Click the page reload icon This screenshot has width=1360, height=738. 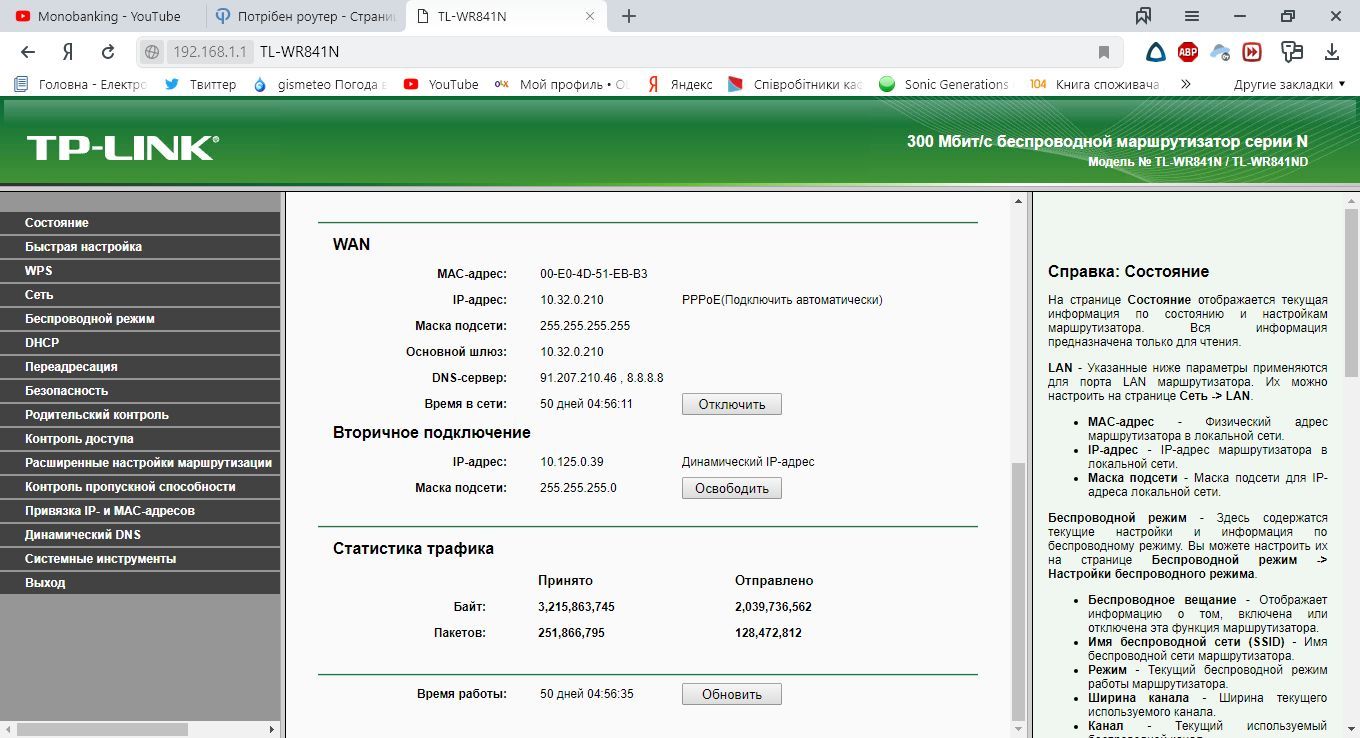tap(108, 52)
